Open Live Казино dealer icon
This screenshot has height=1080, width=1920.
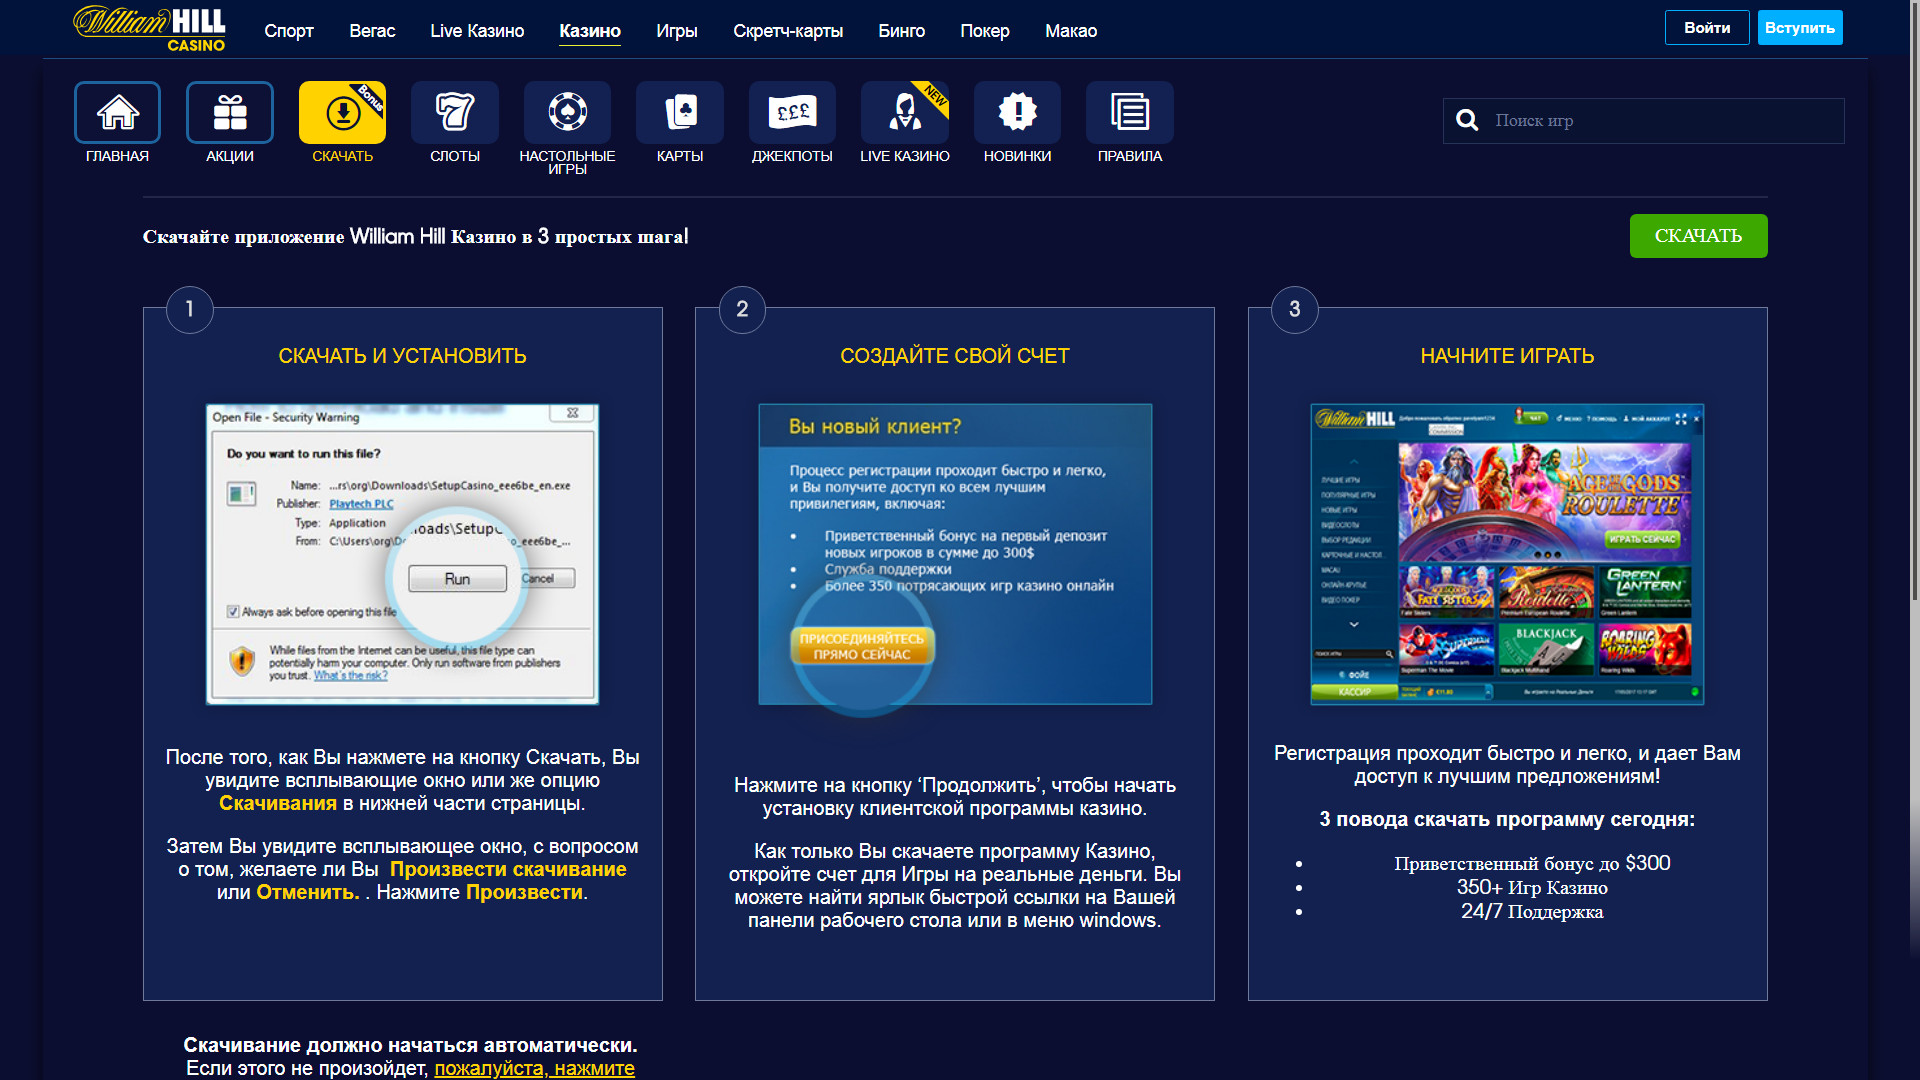(904, 112)
